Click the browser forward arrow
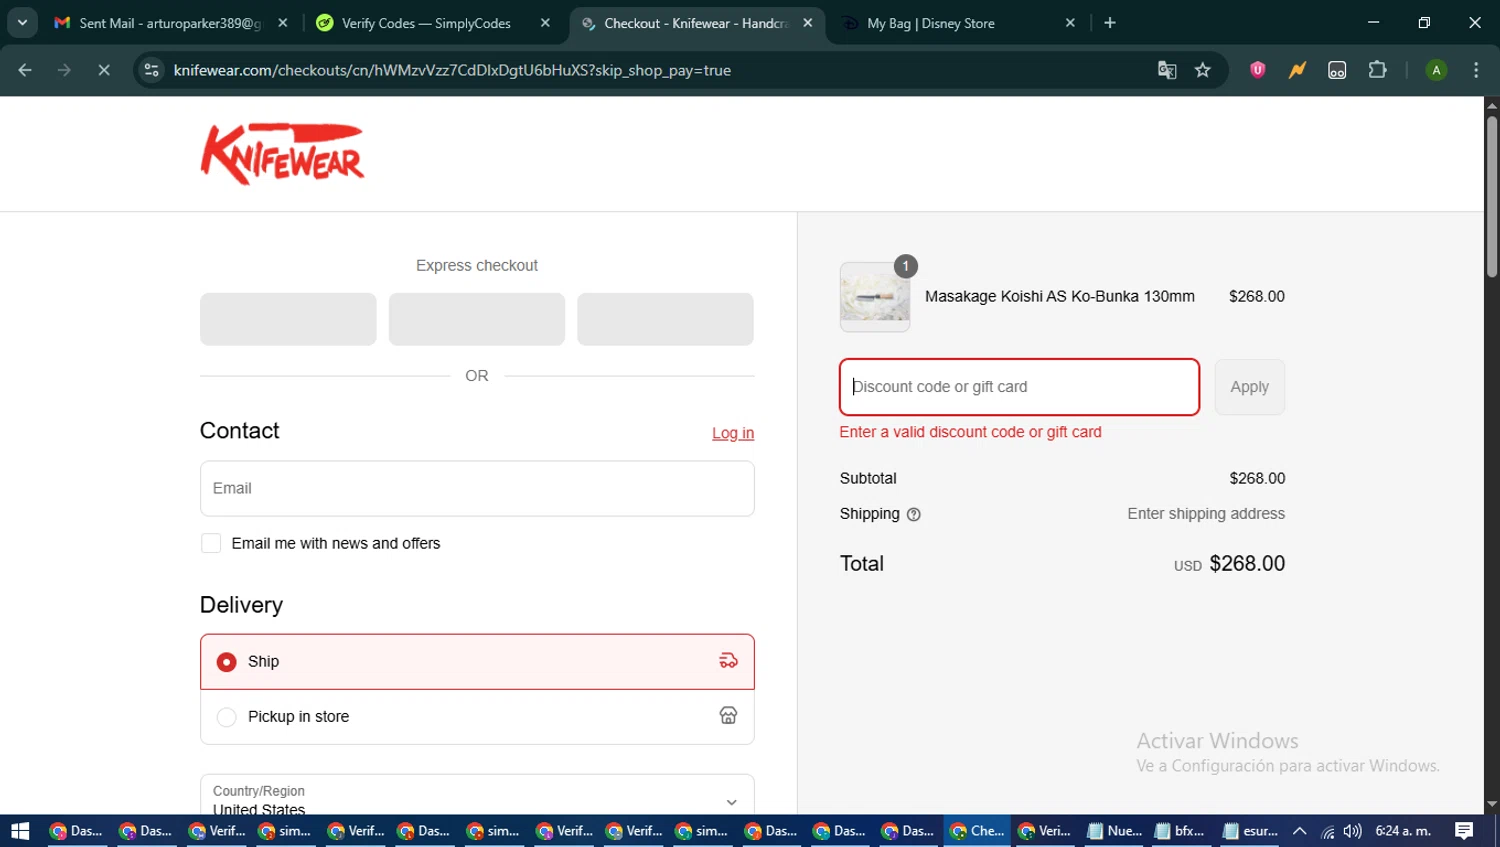Screen dimensions: 1500x847 point(64,70)
